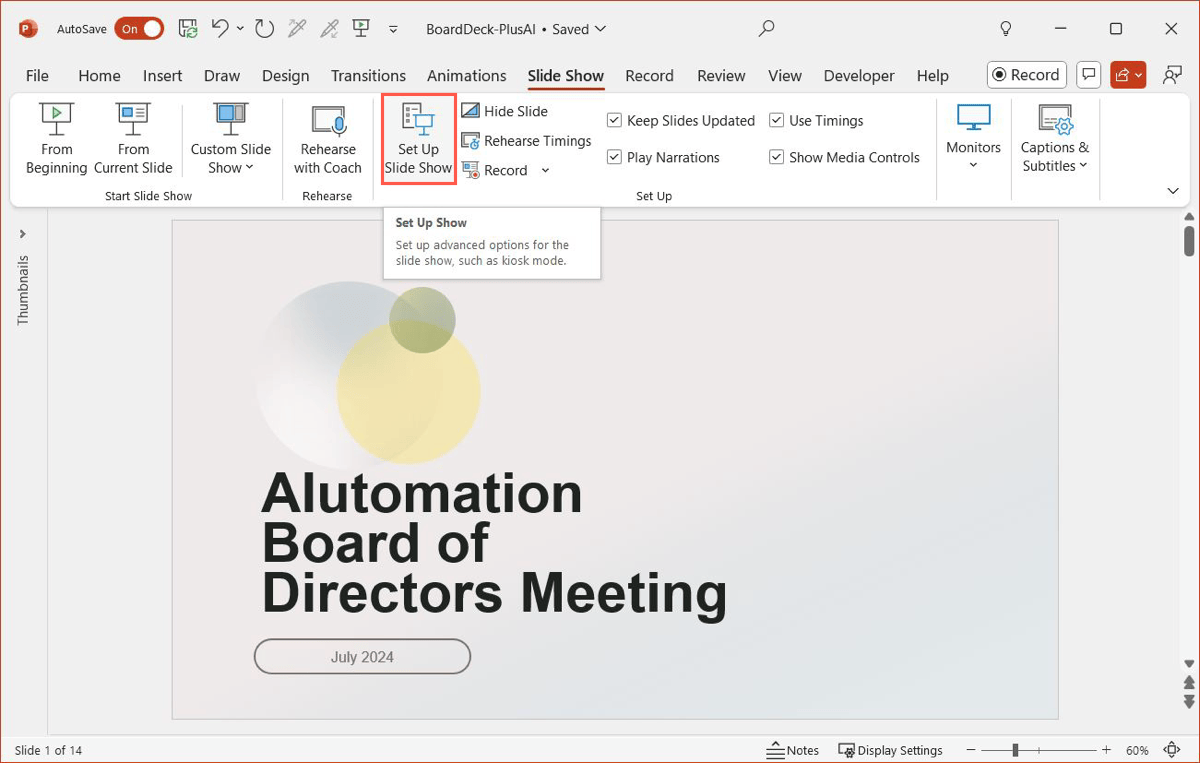Switch to the Review tab
The image size is (1200, 763).
(x=721, y=76)
